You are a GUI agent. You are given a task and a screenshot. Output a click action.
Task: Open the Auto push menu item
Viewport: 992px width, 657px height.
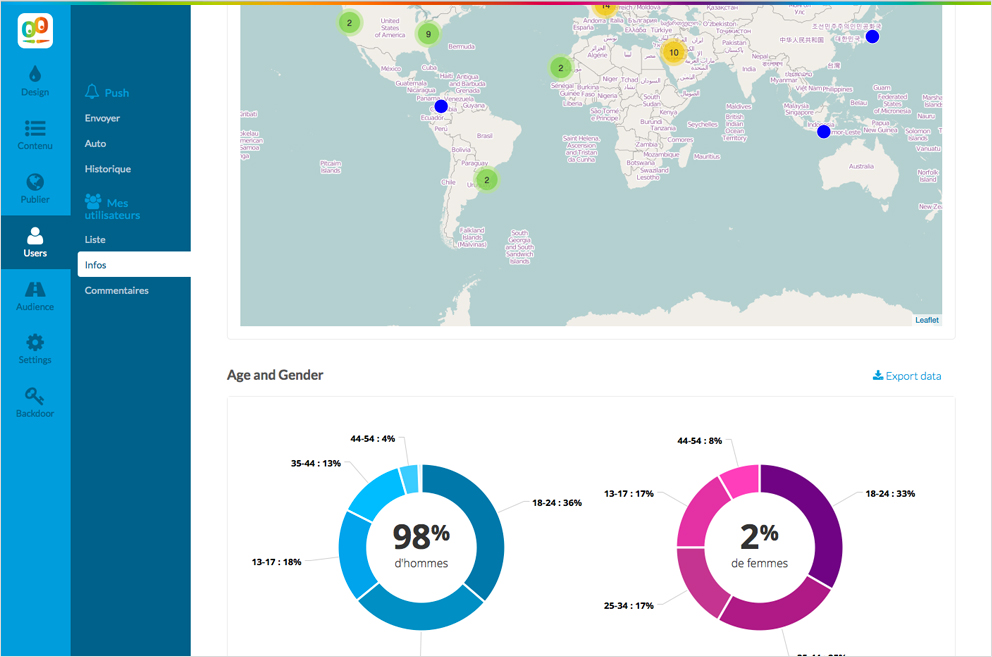coord(96,144)
